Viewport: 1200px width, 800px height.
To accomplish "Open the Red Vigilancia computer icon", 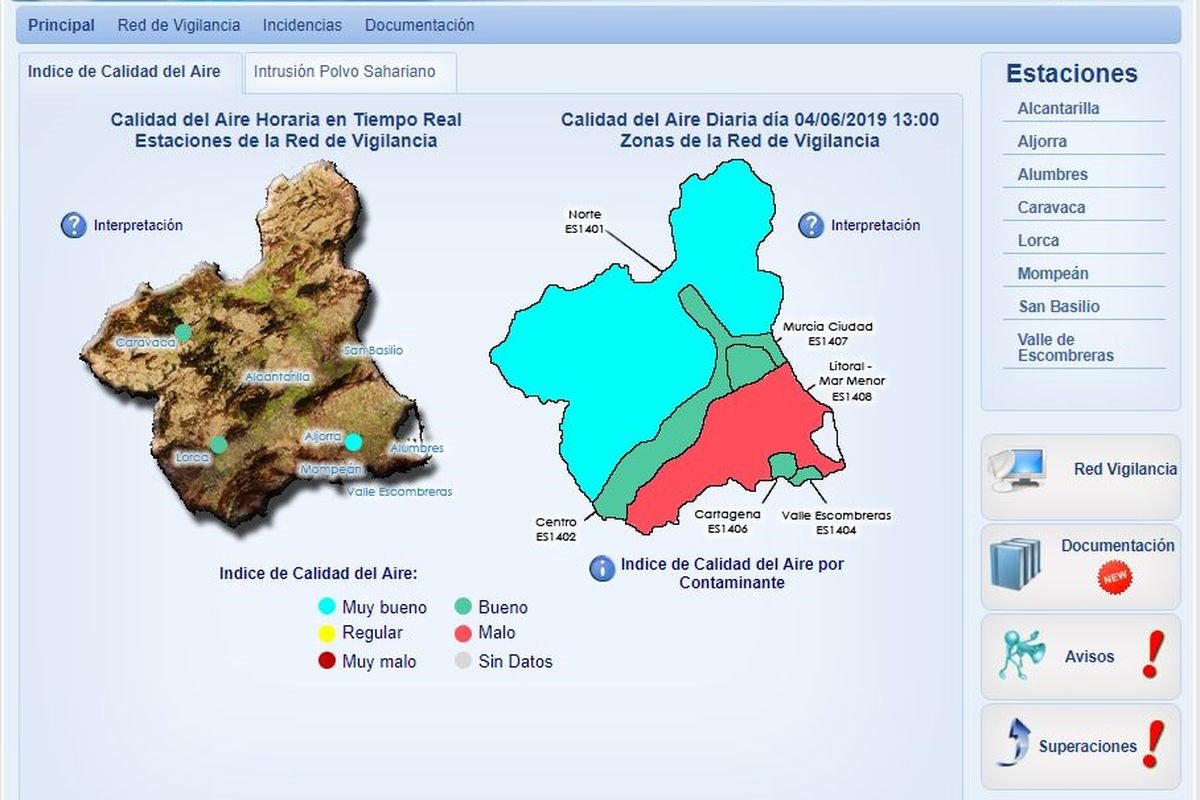I will click(1018, 469).
